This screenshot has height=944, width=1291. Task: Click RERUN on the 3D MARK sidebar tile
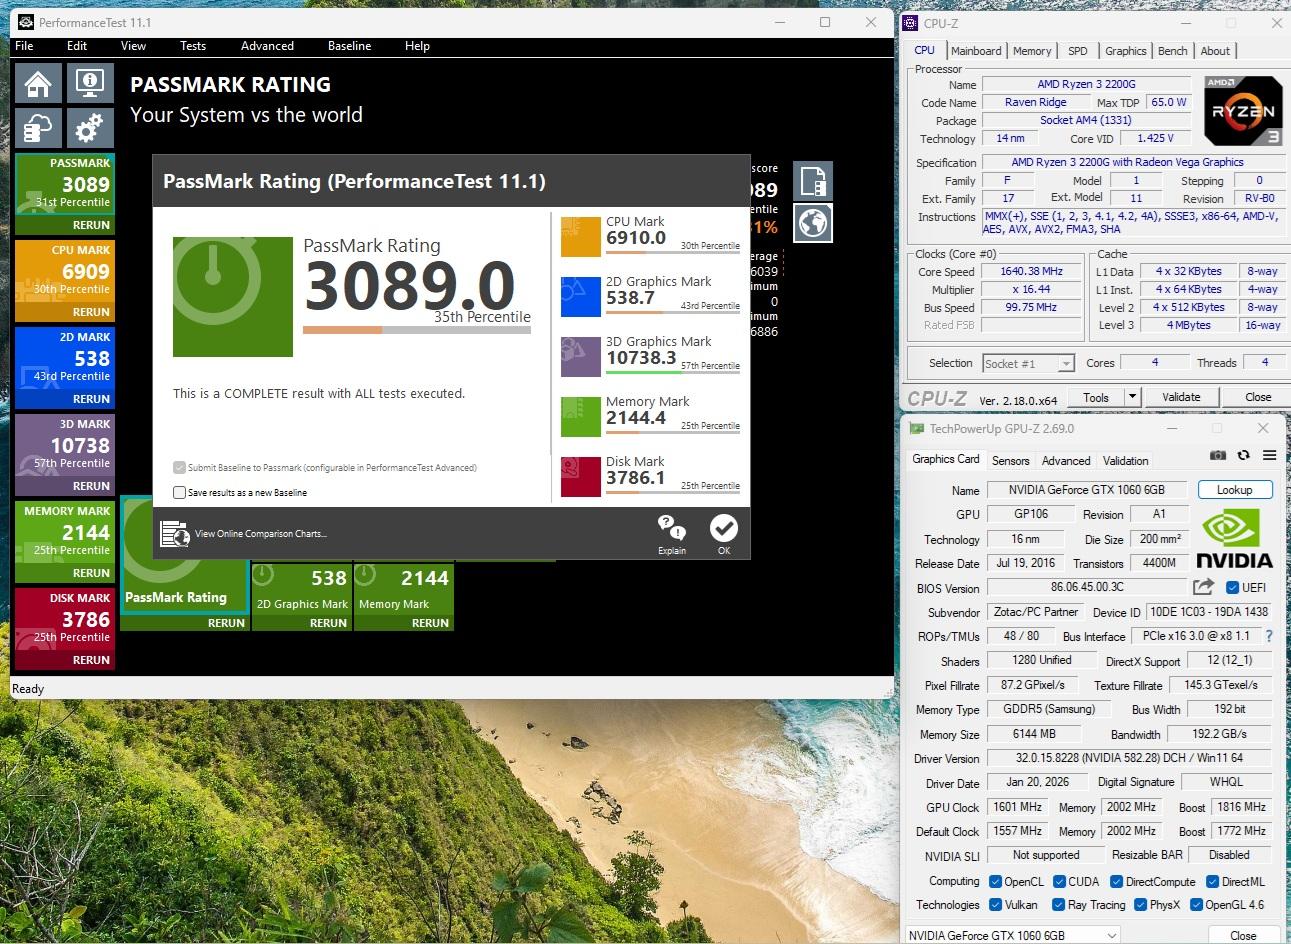(91, 486)
